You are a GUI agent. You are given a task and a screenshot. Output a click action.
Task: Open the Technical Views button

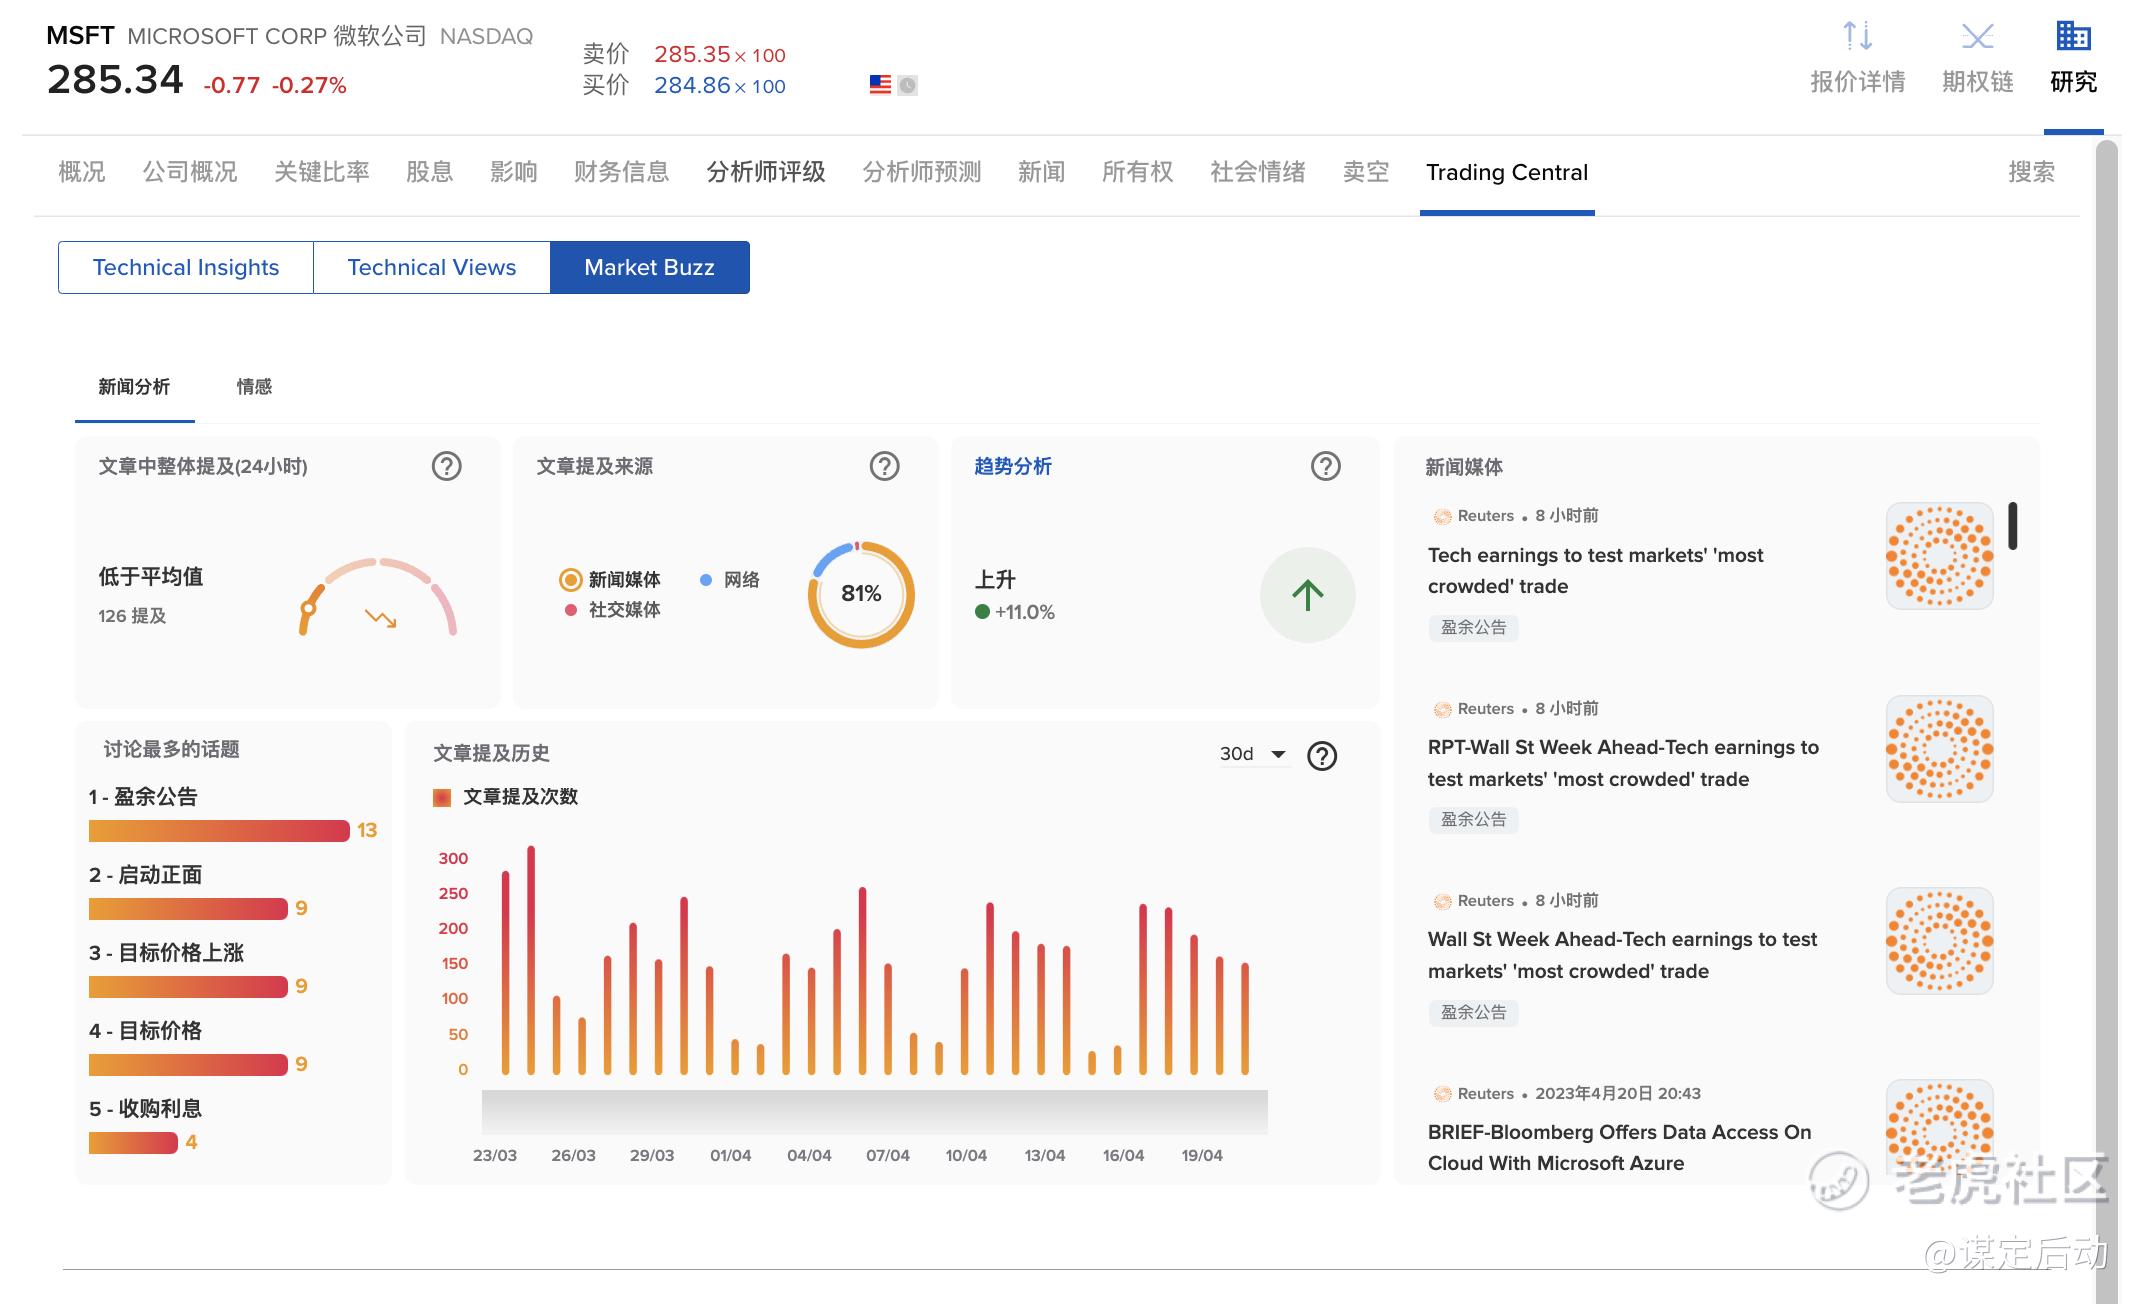coord(432,267)
